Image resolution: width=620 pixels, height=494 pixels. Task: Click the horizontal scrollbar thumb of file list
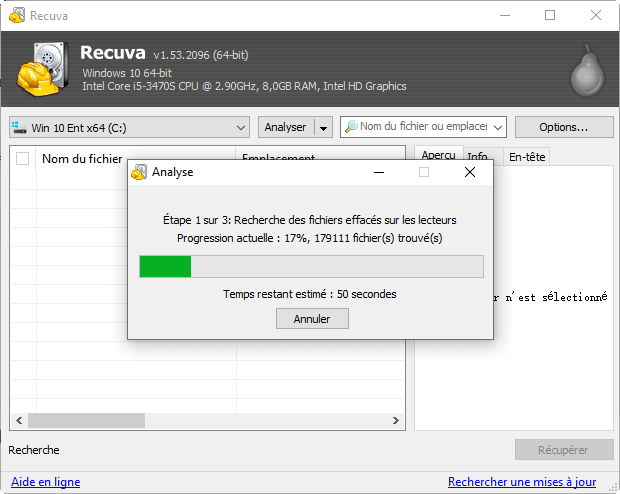(86, 420)
